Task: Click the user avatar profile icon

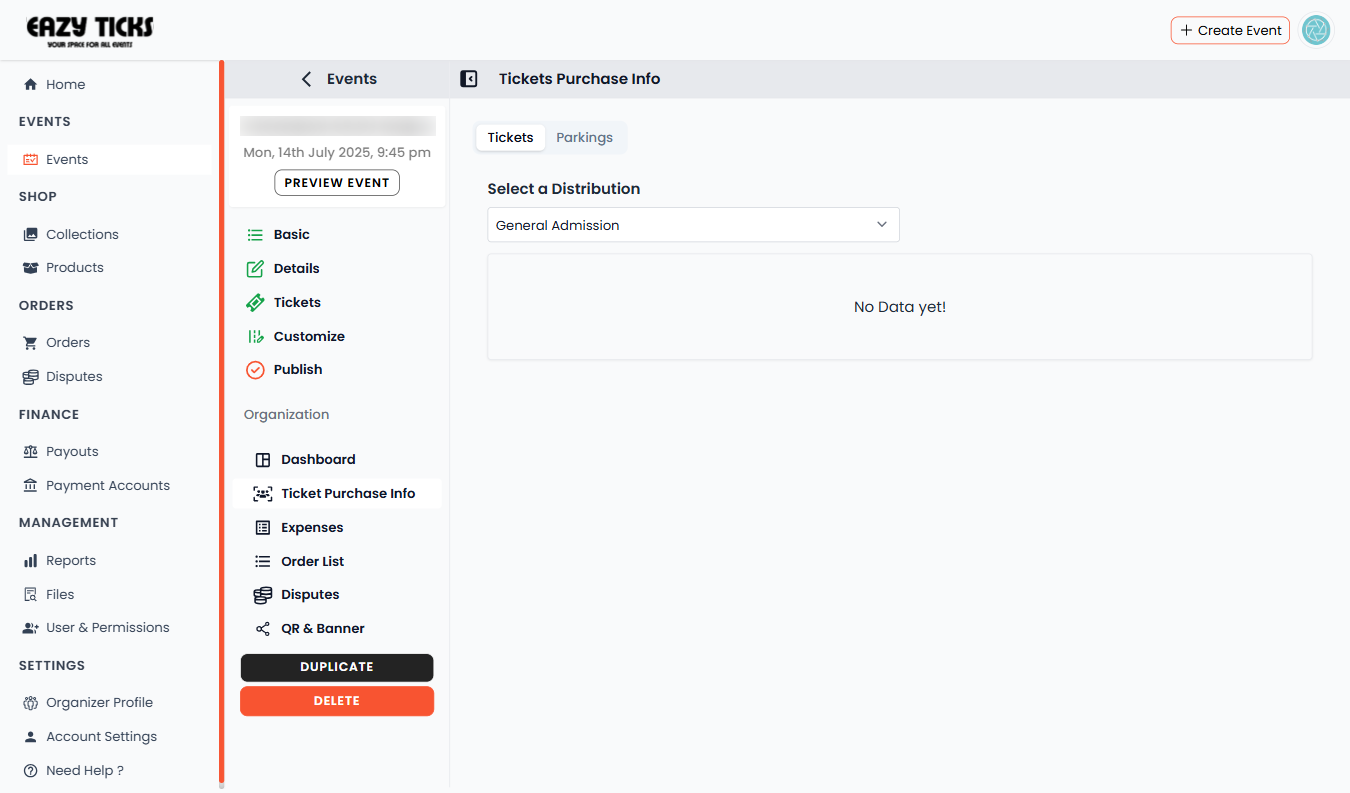Action: point(1316,30)
